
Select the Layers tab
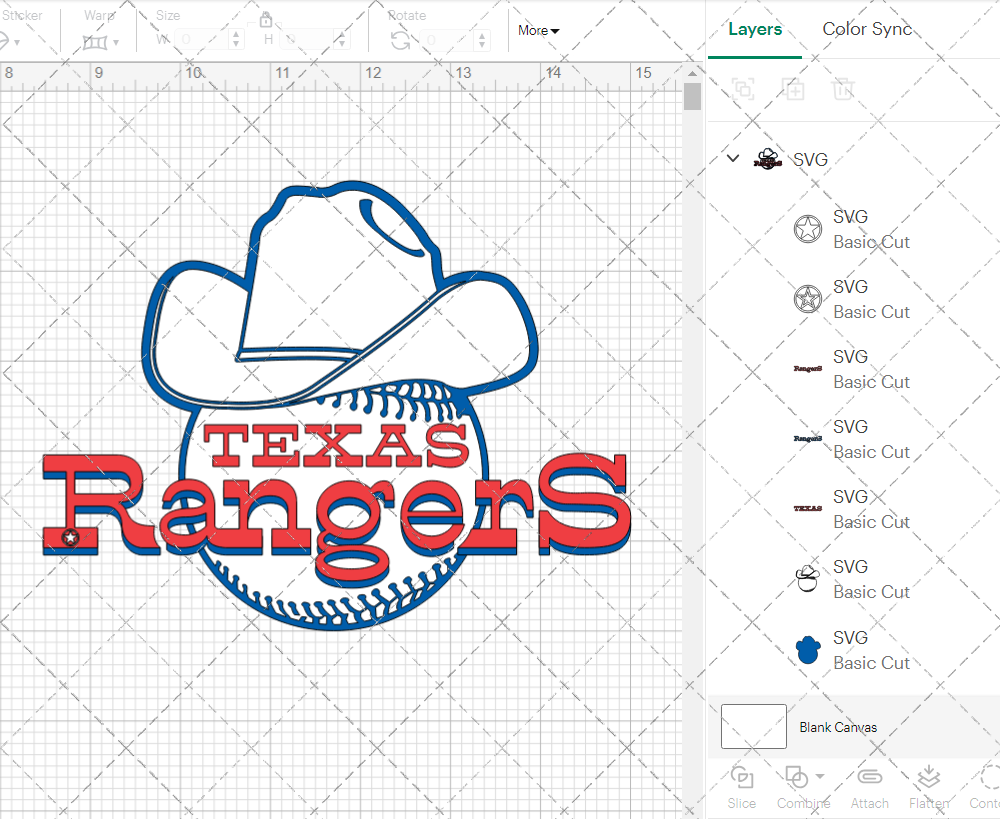tap(755, 29)
